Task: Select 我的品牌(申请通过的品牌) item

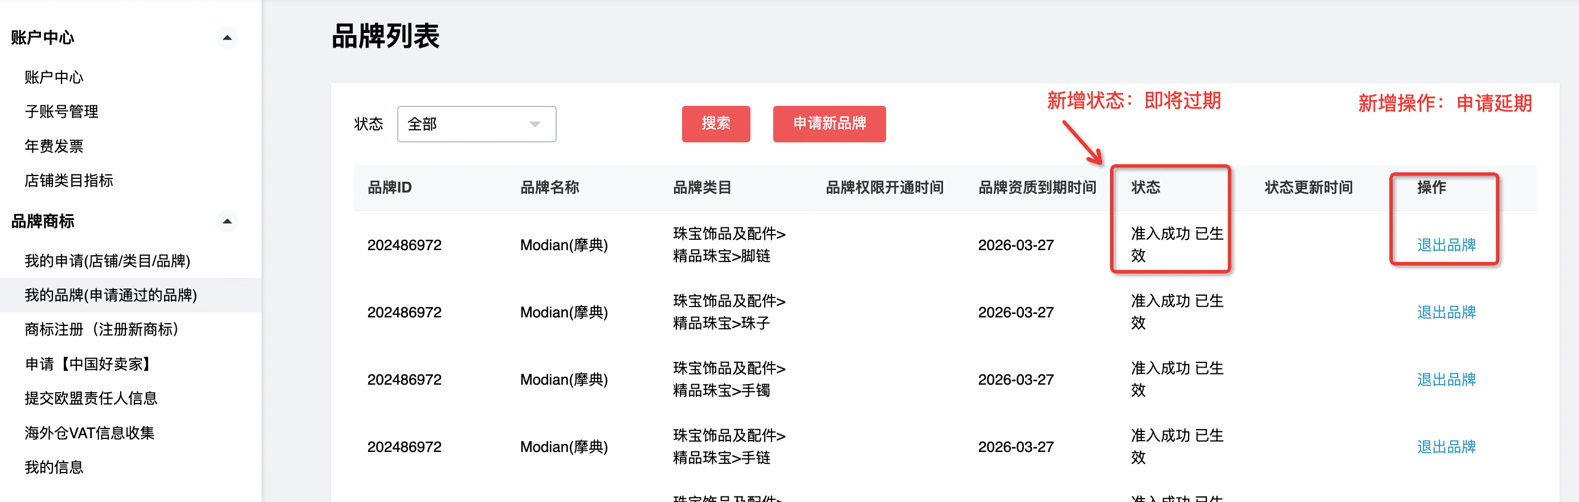Action: pos(111,295)
